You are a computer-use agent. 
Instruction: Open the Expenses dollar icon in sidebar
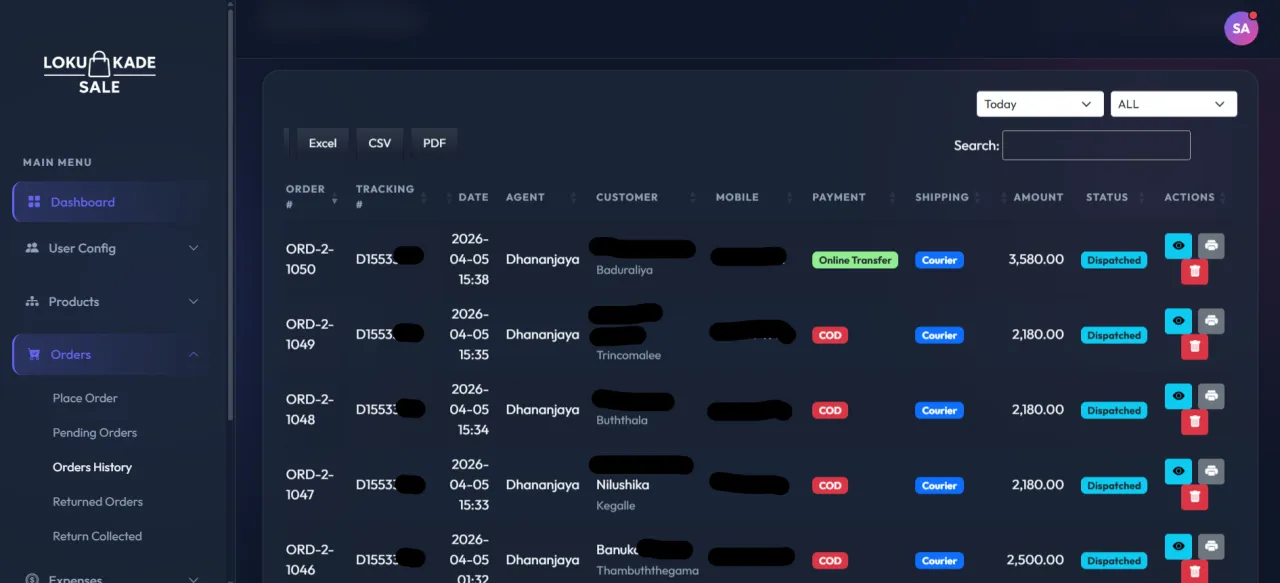click(34, 578)
